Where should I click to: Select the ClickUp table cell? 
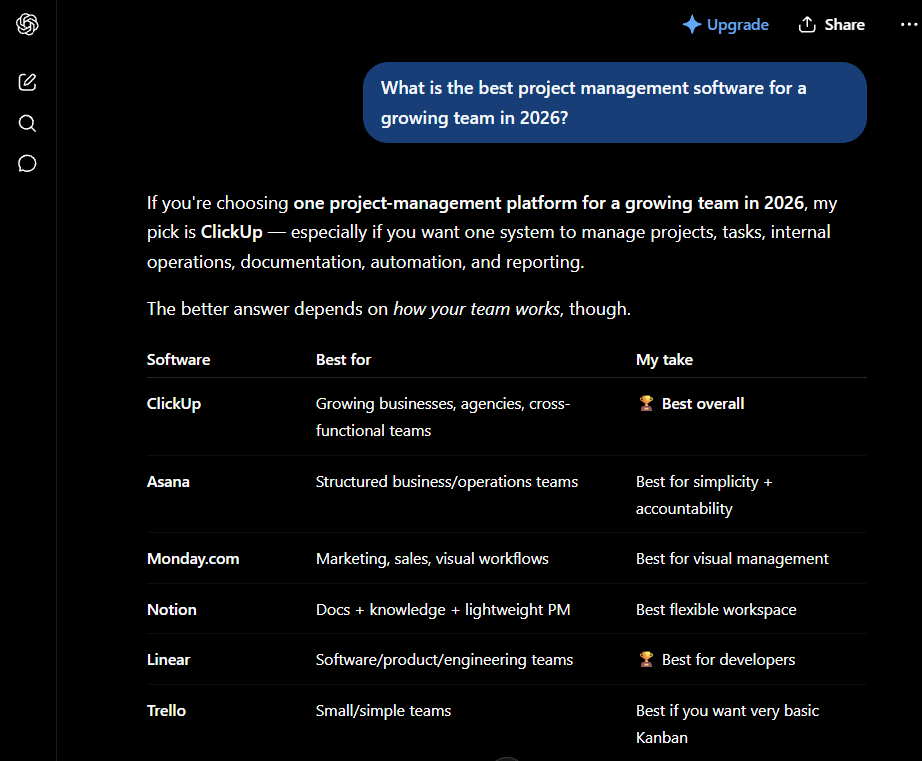174,403
